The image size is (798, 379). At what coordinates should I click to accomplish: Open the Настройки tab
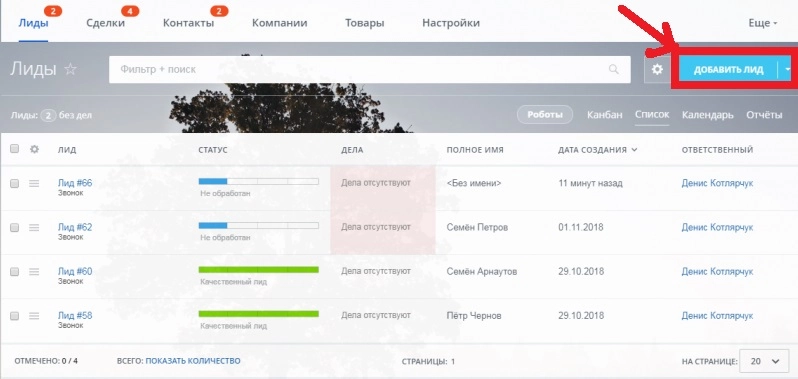pyautogui.click(x=451, y=23)
